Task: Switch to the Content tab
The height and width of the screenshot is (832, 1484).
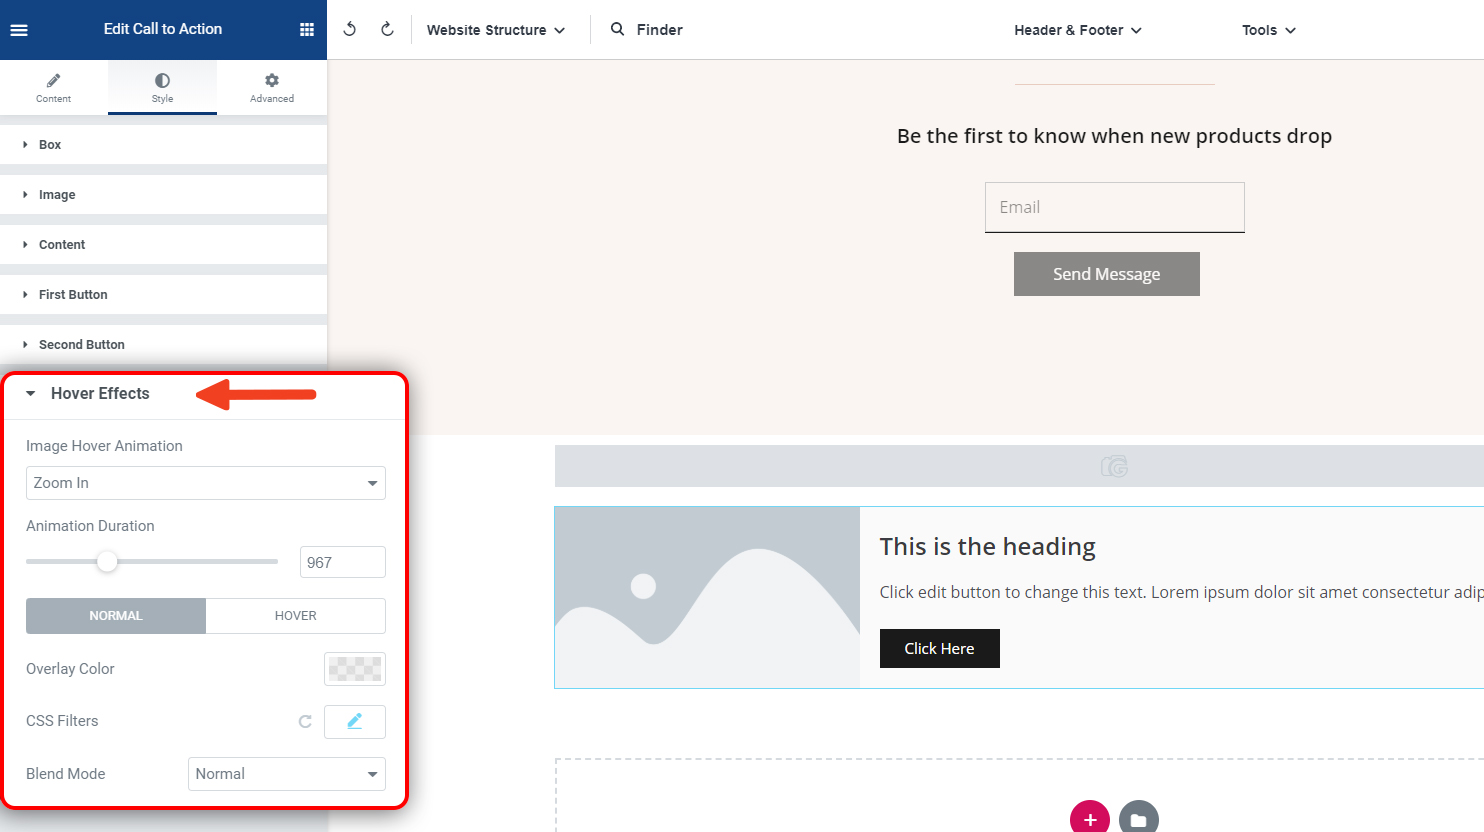Action: pos(54,88)
